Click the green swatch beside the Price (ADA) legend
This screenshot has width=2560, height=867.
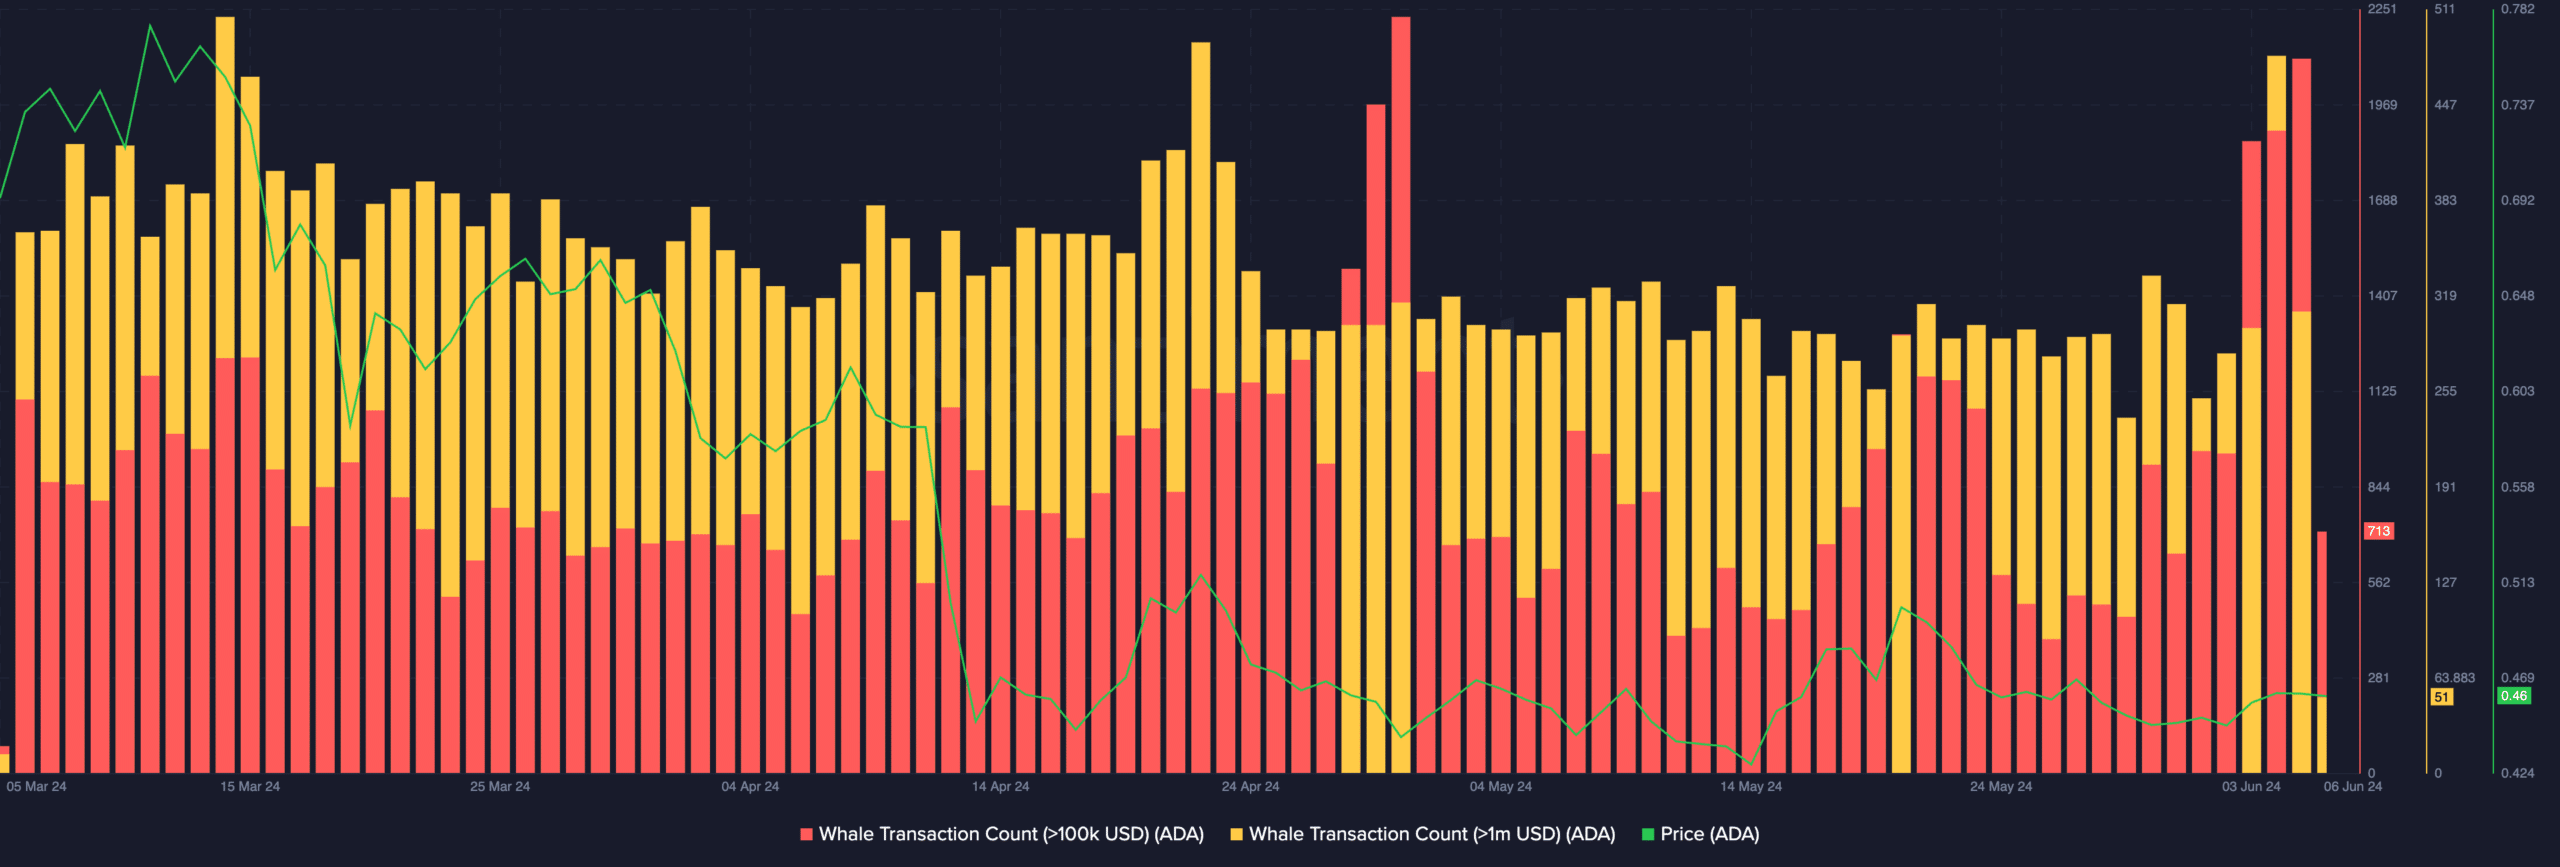pyautogui.click(x=1648, y=834)
